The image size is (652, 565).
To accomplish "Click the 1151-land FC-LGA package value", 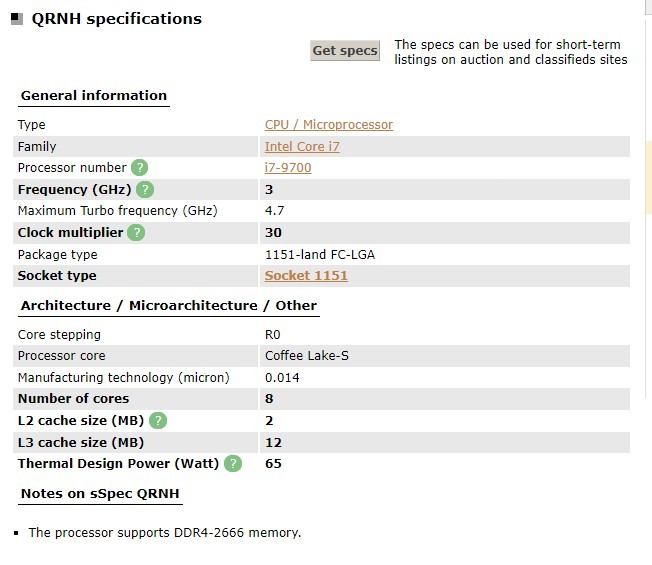I will 320,254.
